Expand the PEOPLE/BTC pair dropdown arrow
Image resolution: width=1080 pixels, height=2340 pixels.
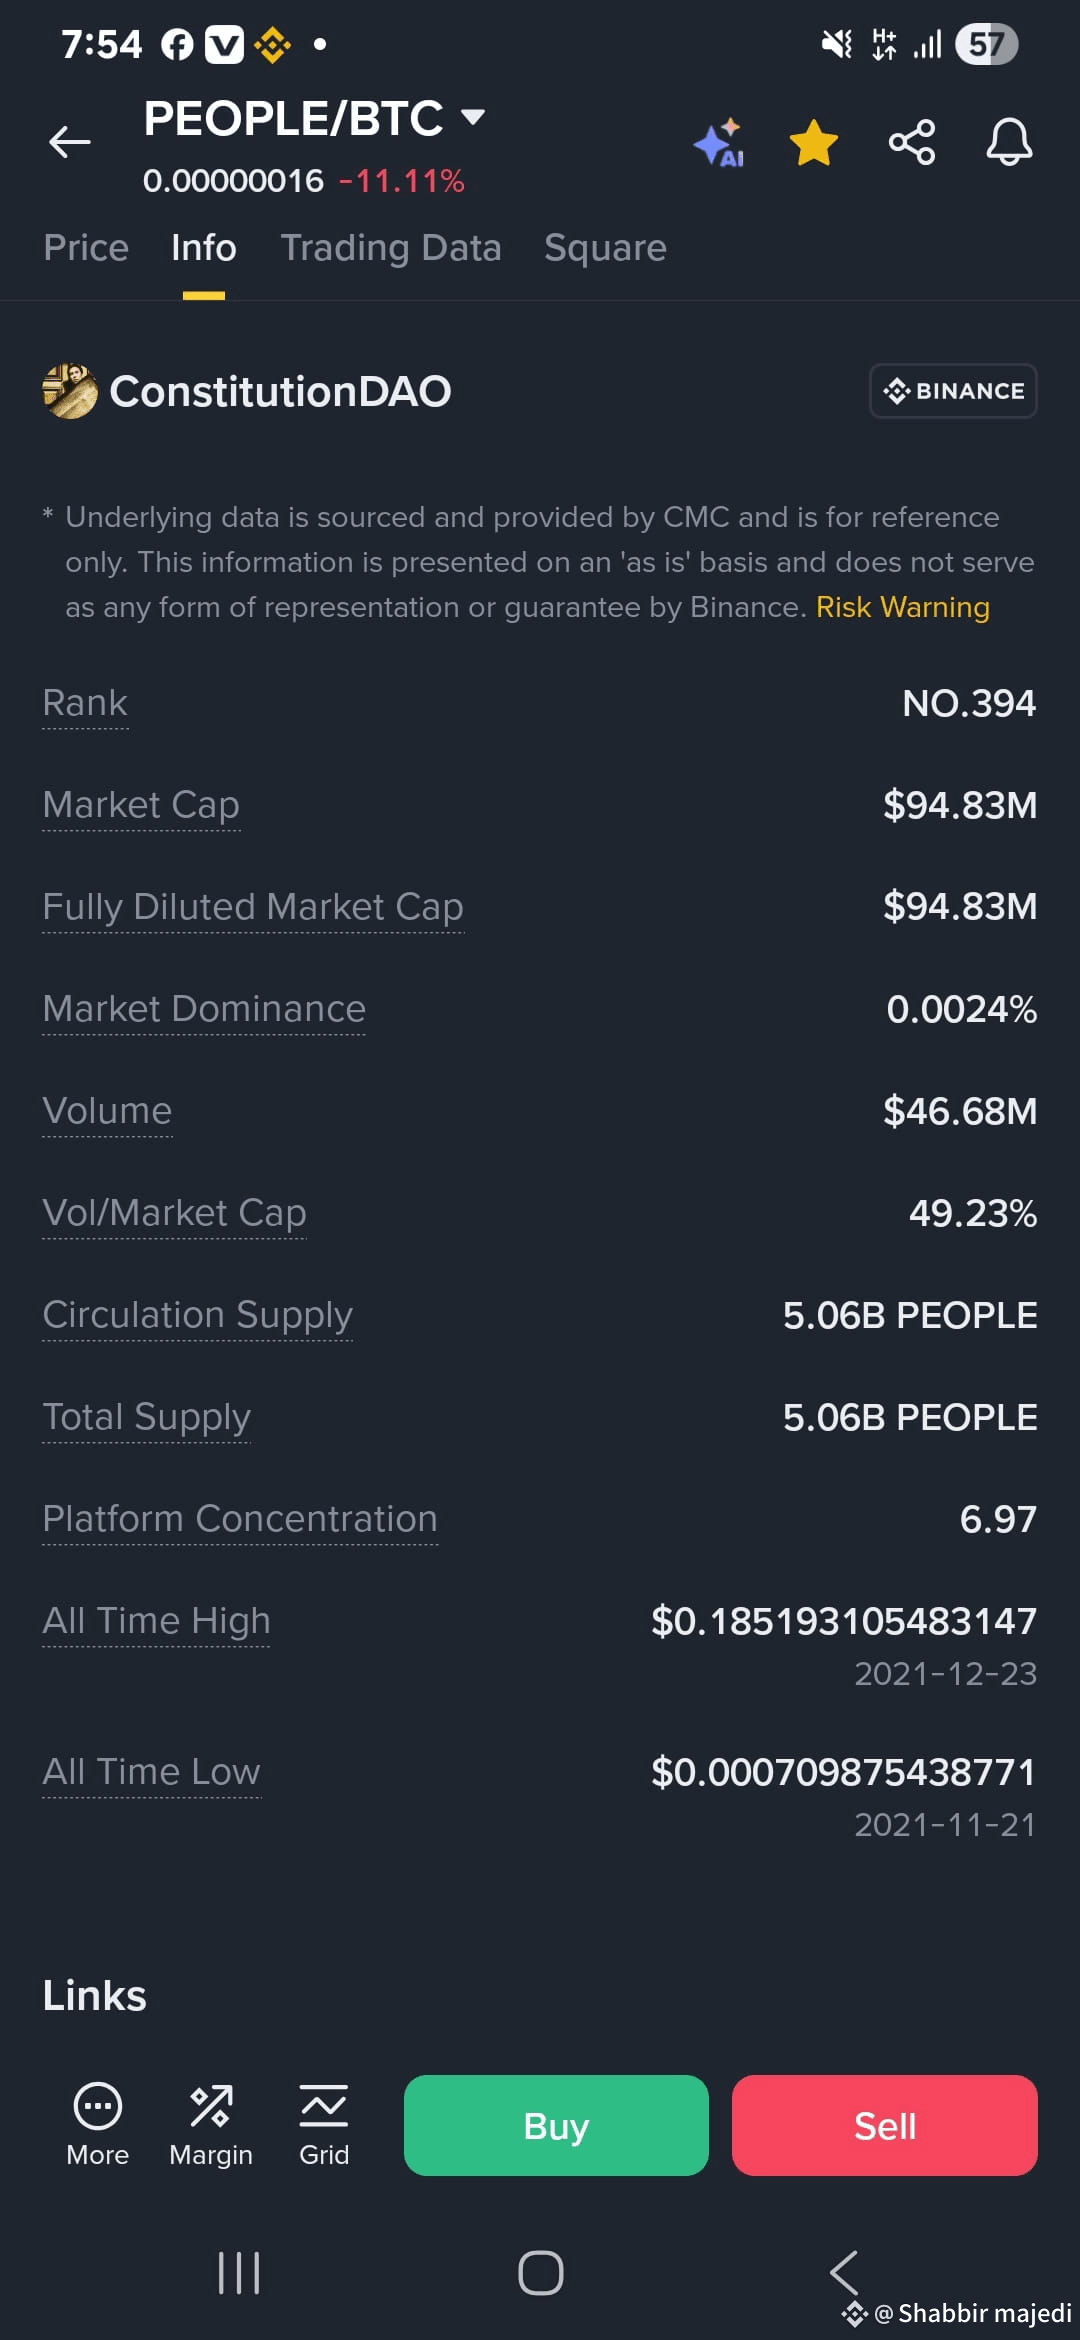point(473,118)
